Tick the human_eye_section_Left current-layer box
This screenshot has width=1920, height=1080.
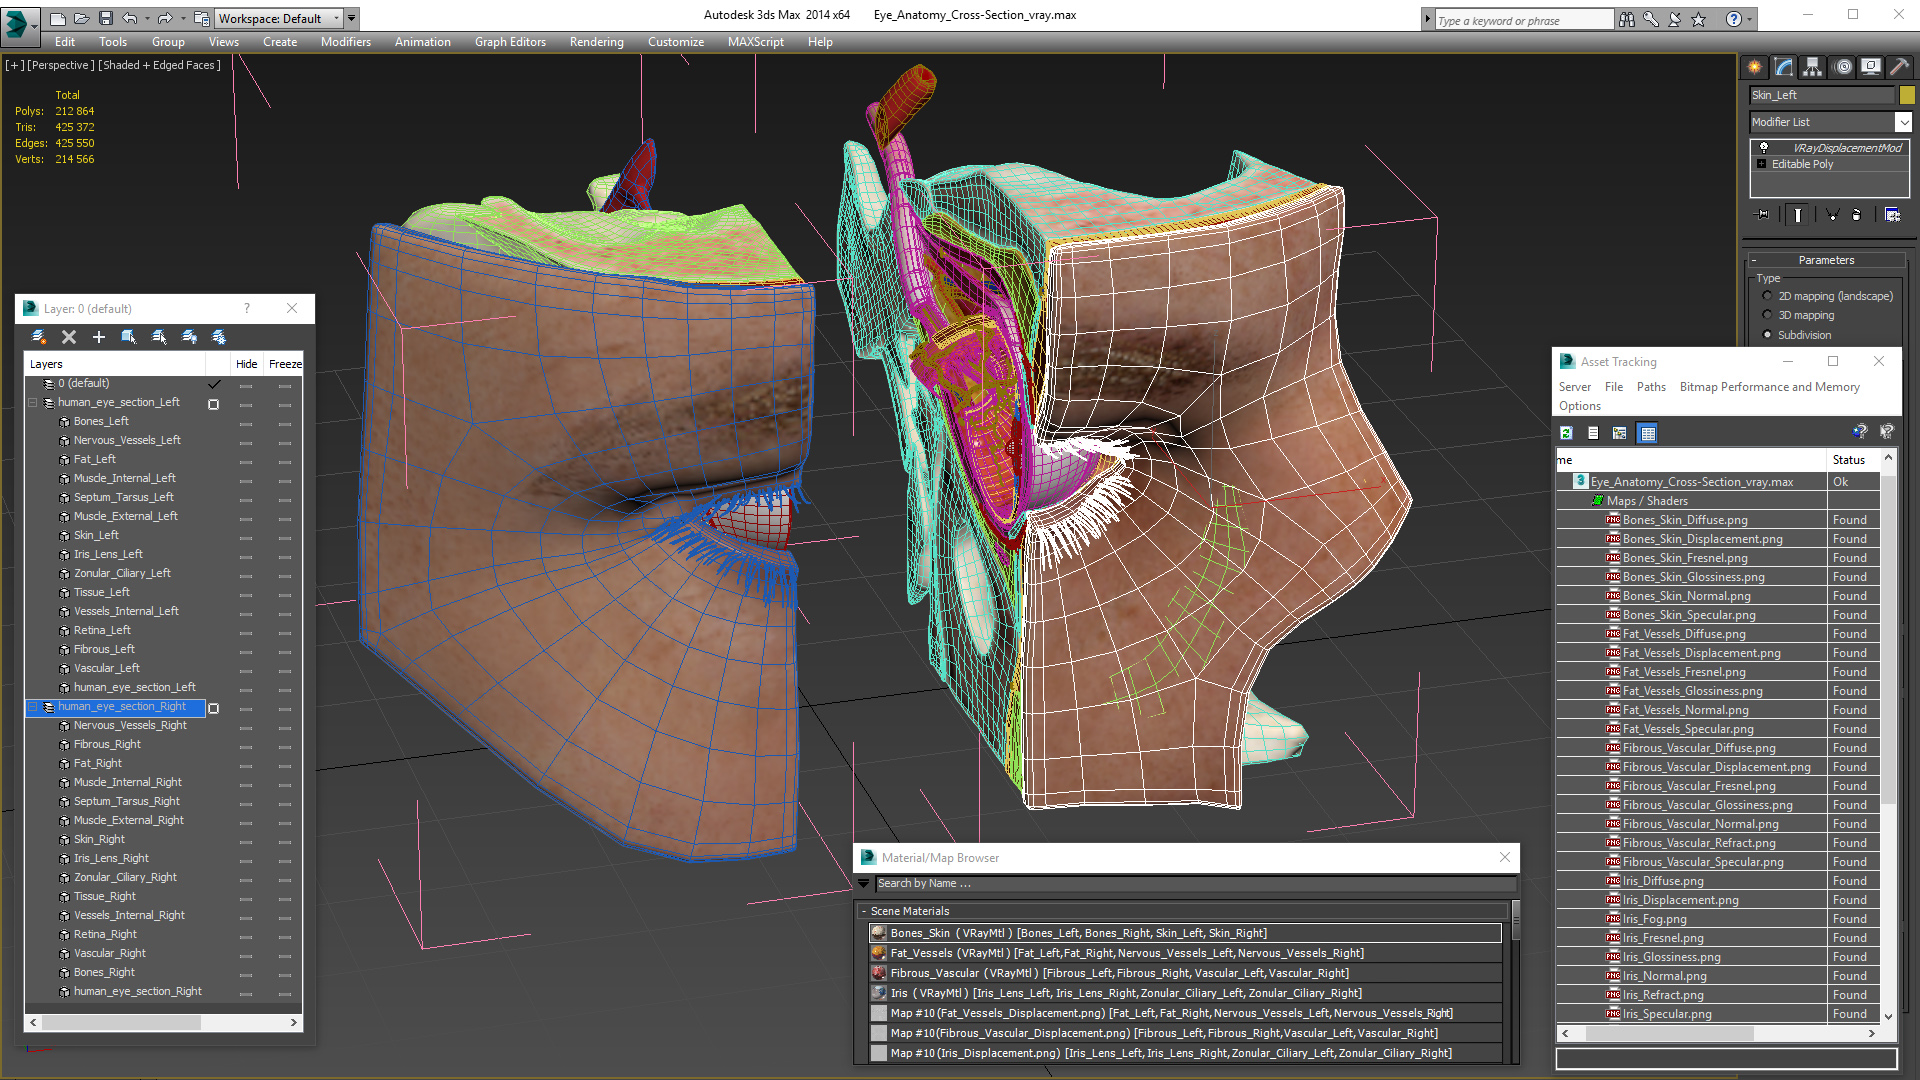[213, 404]
